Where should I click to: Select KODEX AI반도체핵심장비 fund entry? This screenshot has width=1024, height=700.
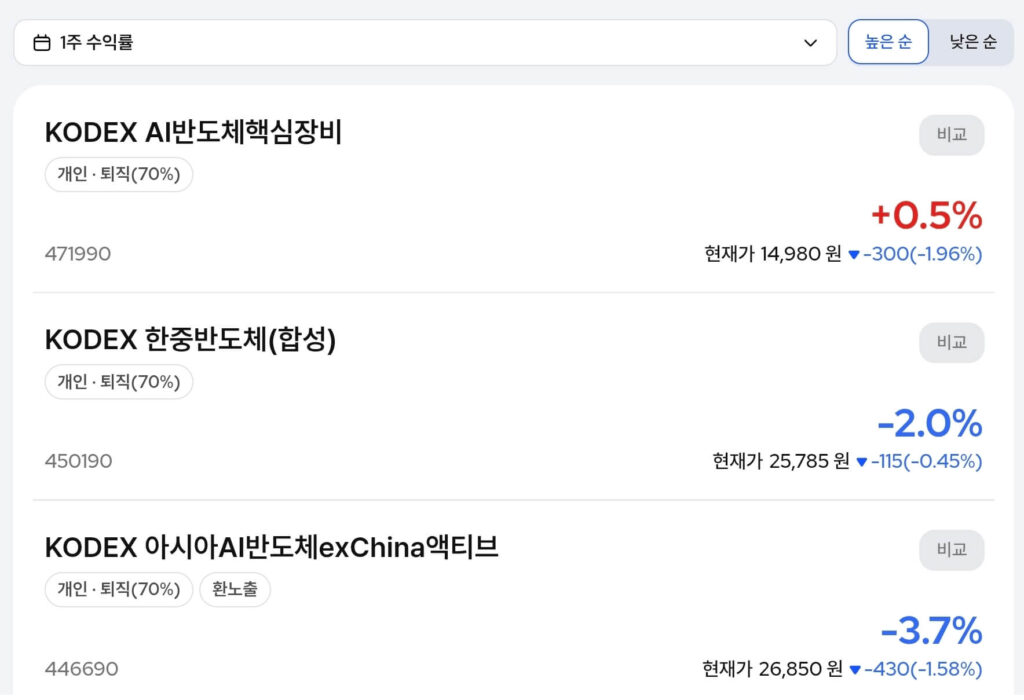[x=195, y=132]
